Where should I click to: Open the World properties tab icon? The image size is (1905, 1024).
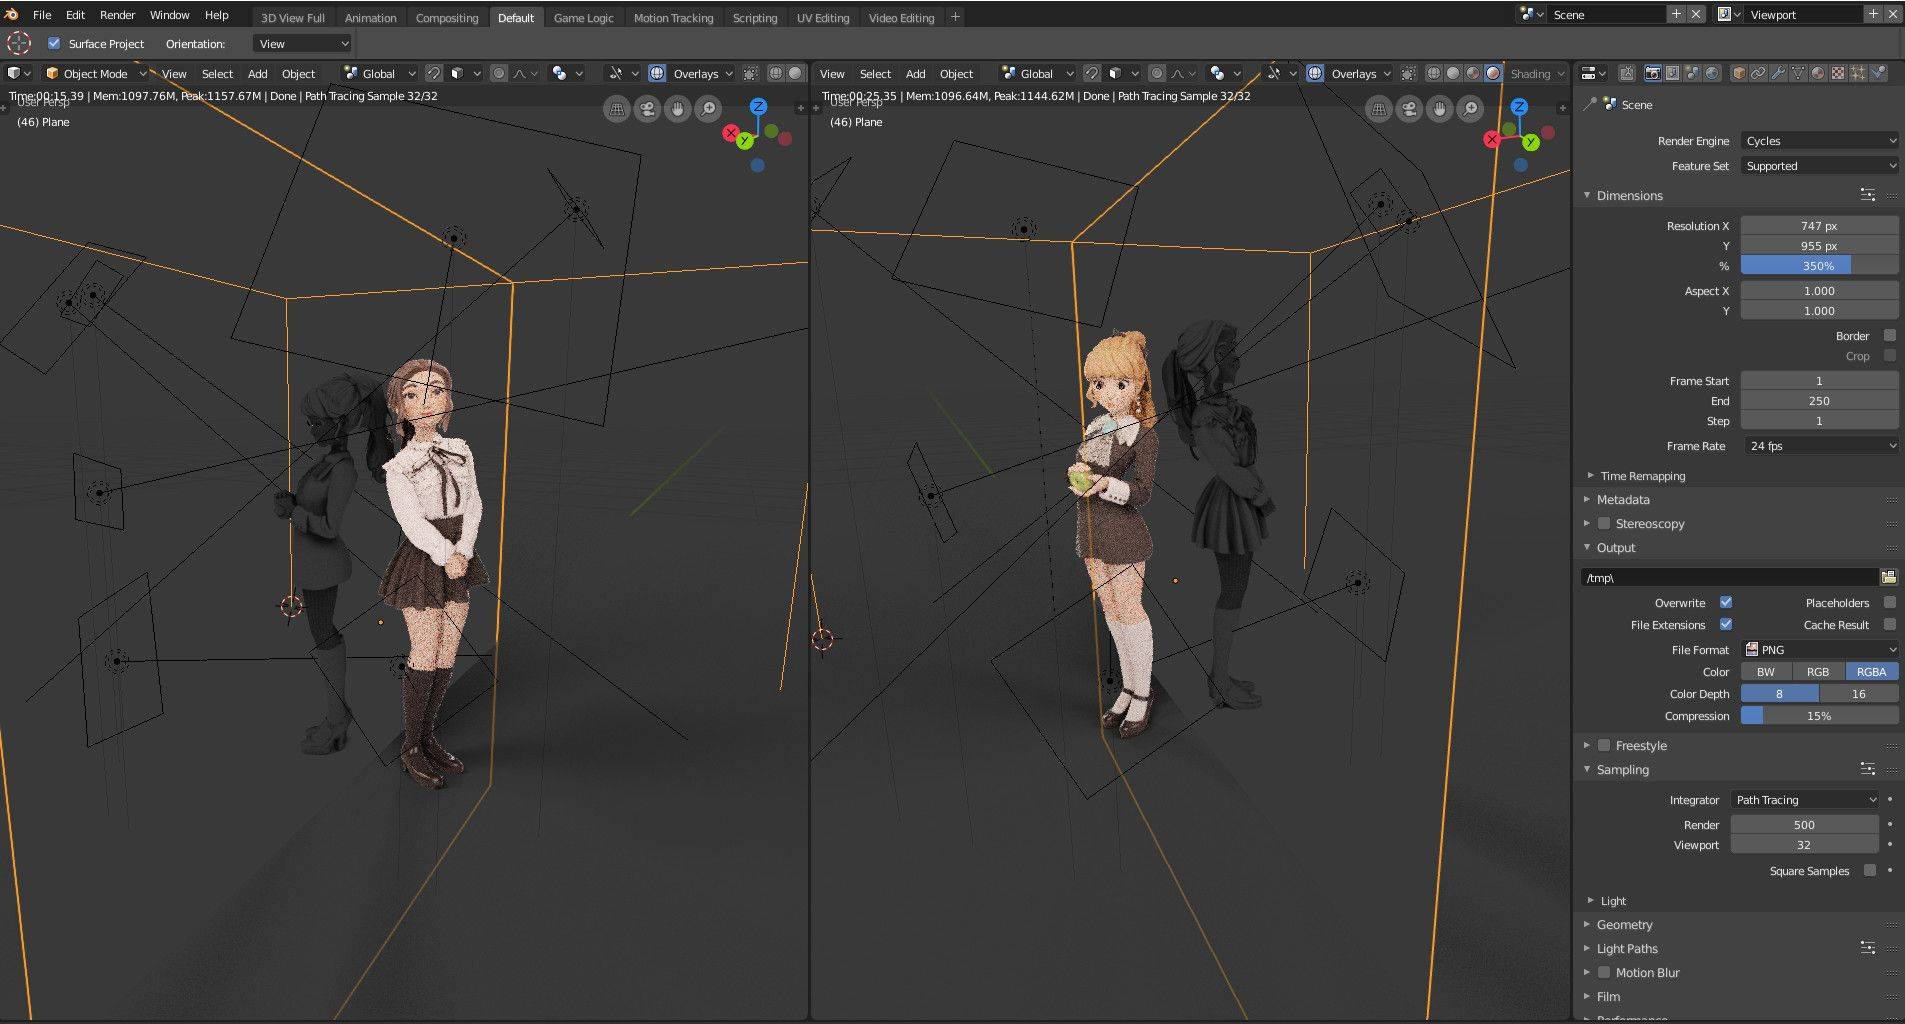click(x=1712, y=74)
